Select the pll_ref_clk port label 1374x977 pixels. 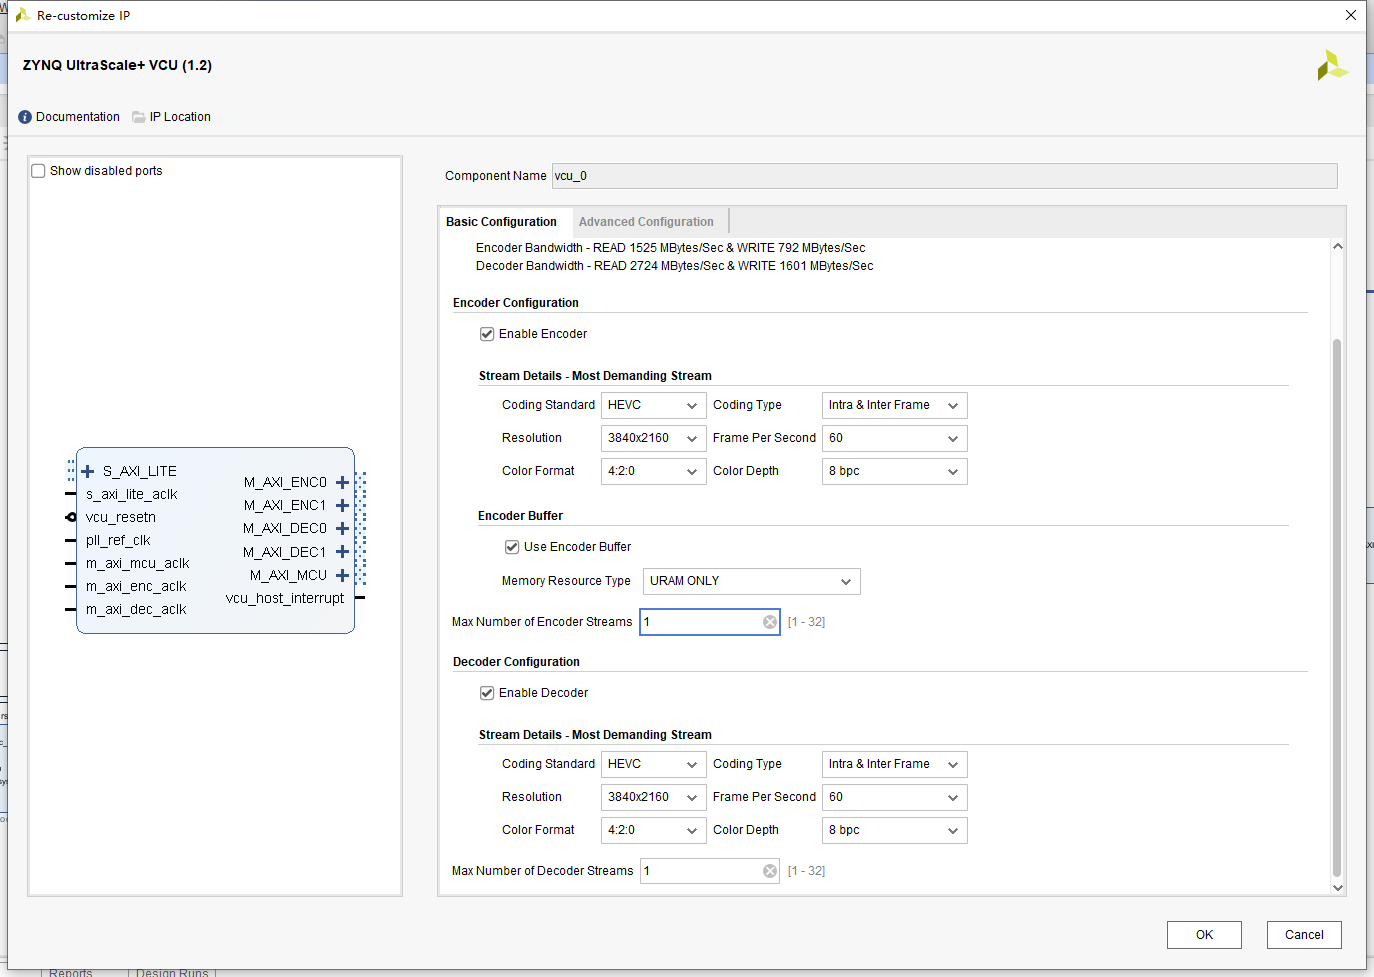tap(118, 540)
